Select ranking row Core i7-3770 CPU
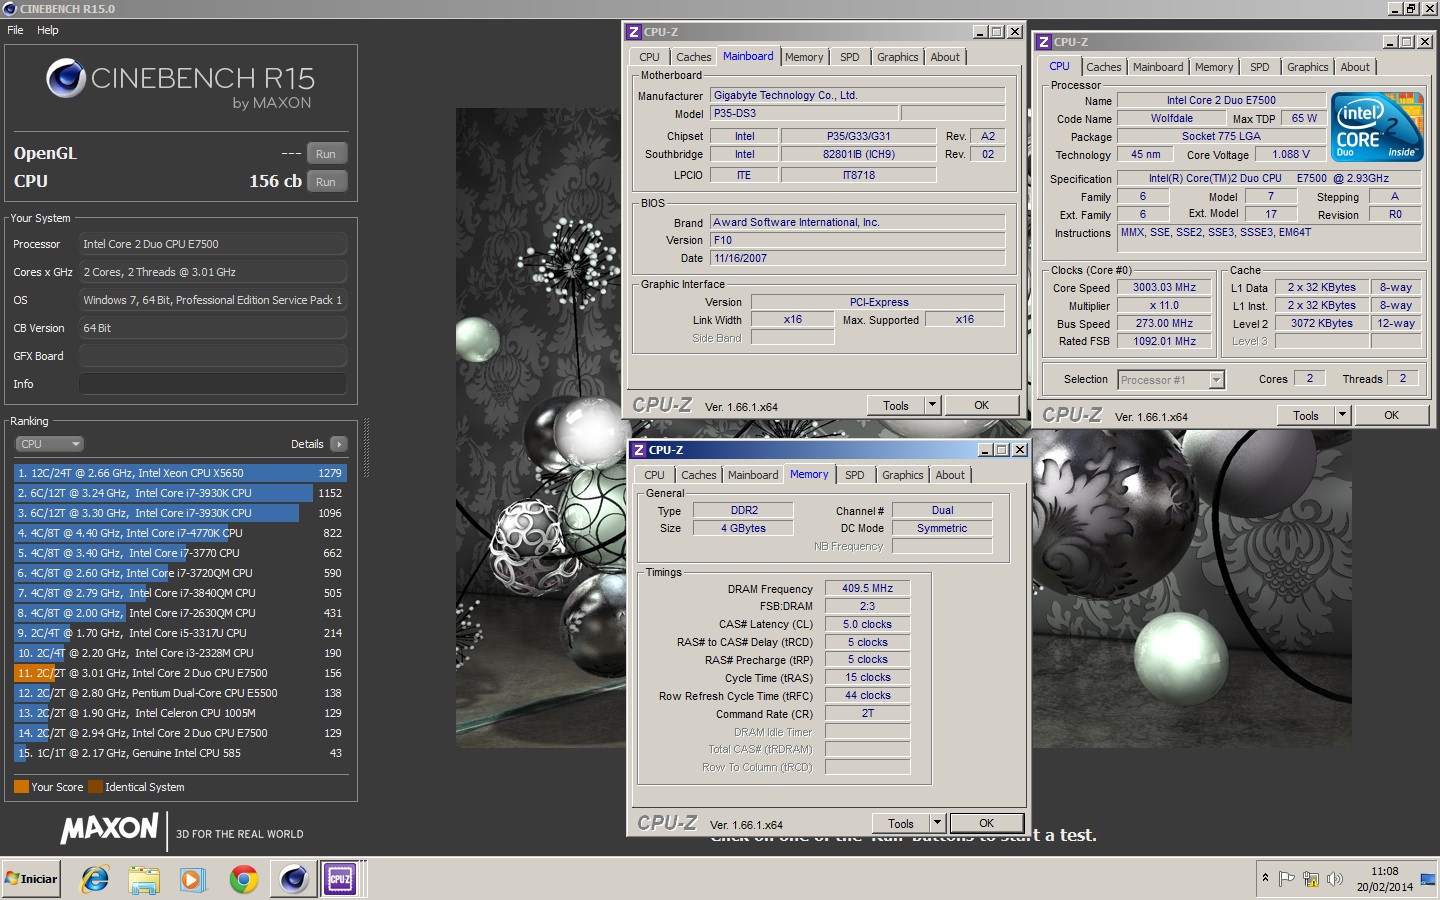 coord(180,553)
